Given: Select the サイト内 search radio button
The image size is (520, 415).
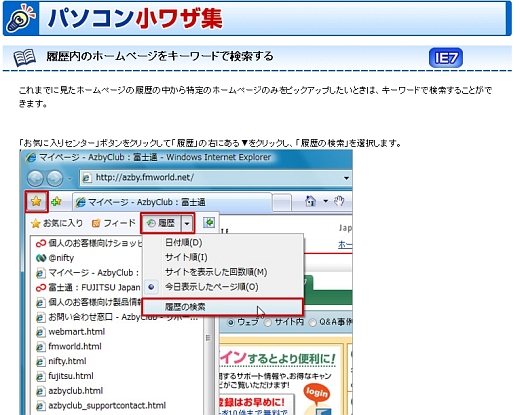Looking at the screenshot, I should click(x=268, y=322).
